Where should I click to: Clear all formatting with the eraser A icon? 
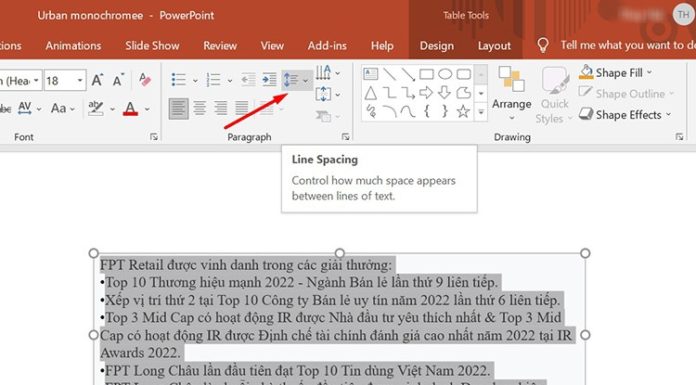[145, 80]
